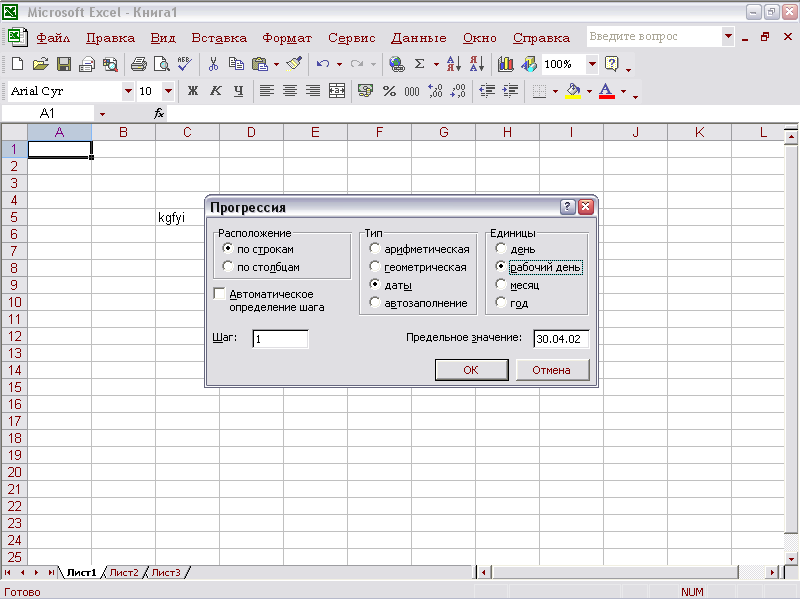Click the AutoSum sigma icon

pyautogui.click(x=419, y=64)
